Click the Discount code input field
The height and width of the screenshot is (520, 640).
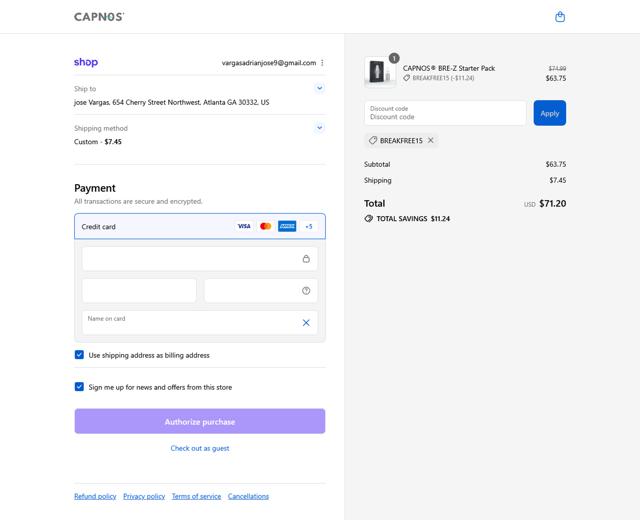pyautogui.click(x=445, y=113)
